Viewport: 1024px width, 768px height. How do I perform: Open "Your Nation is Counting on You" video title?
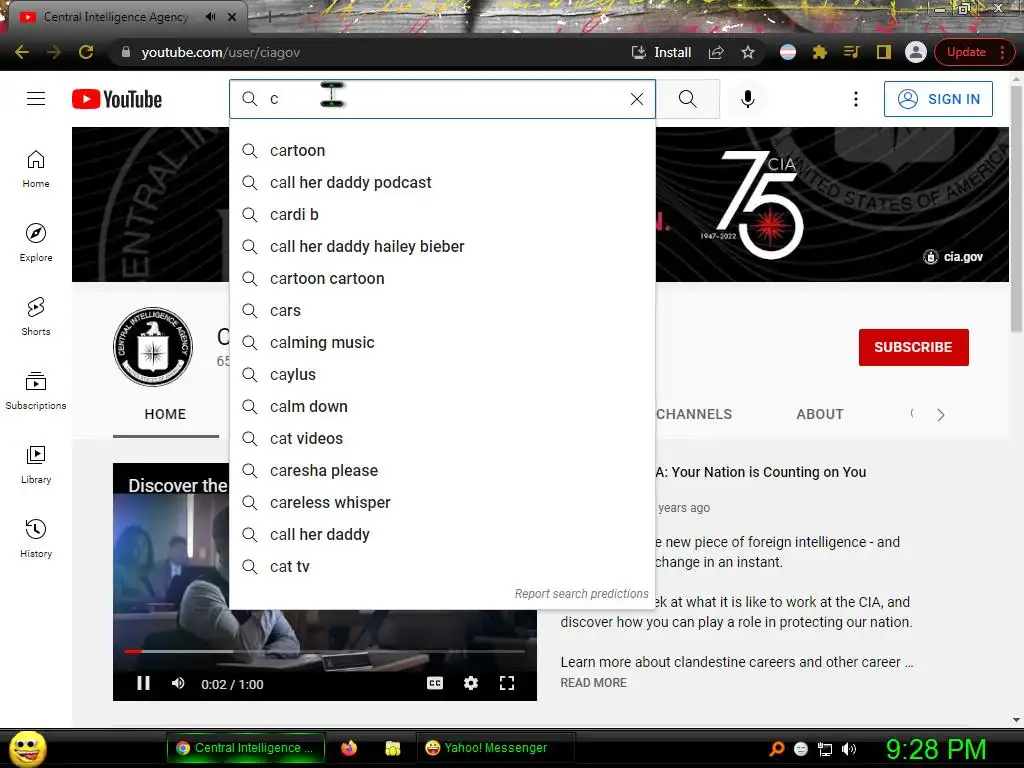[x=761, y=472]
